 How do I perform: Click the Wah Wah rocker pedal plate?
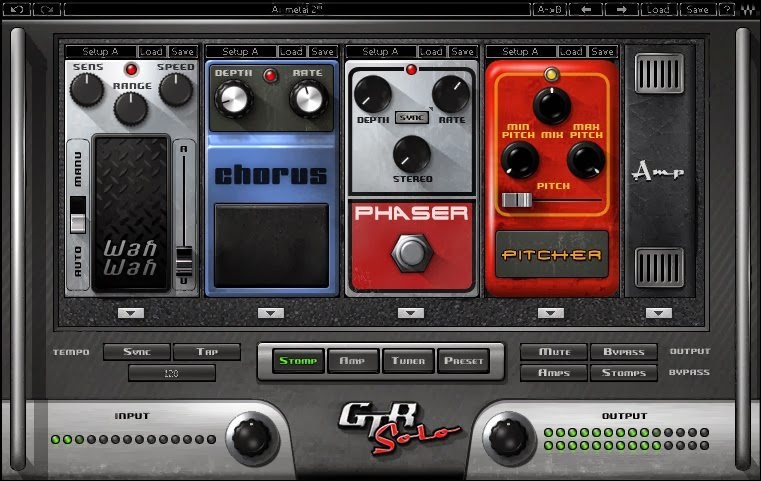click(x=131, y=214)
